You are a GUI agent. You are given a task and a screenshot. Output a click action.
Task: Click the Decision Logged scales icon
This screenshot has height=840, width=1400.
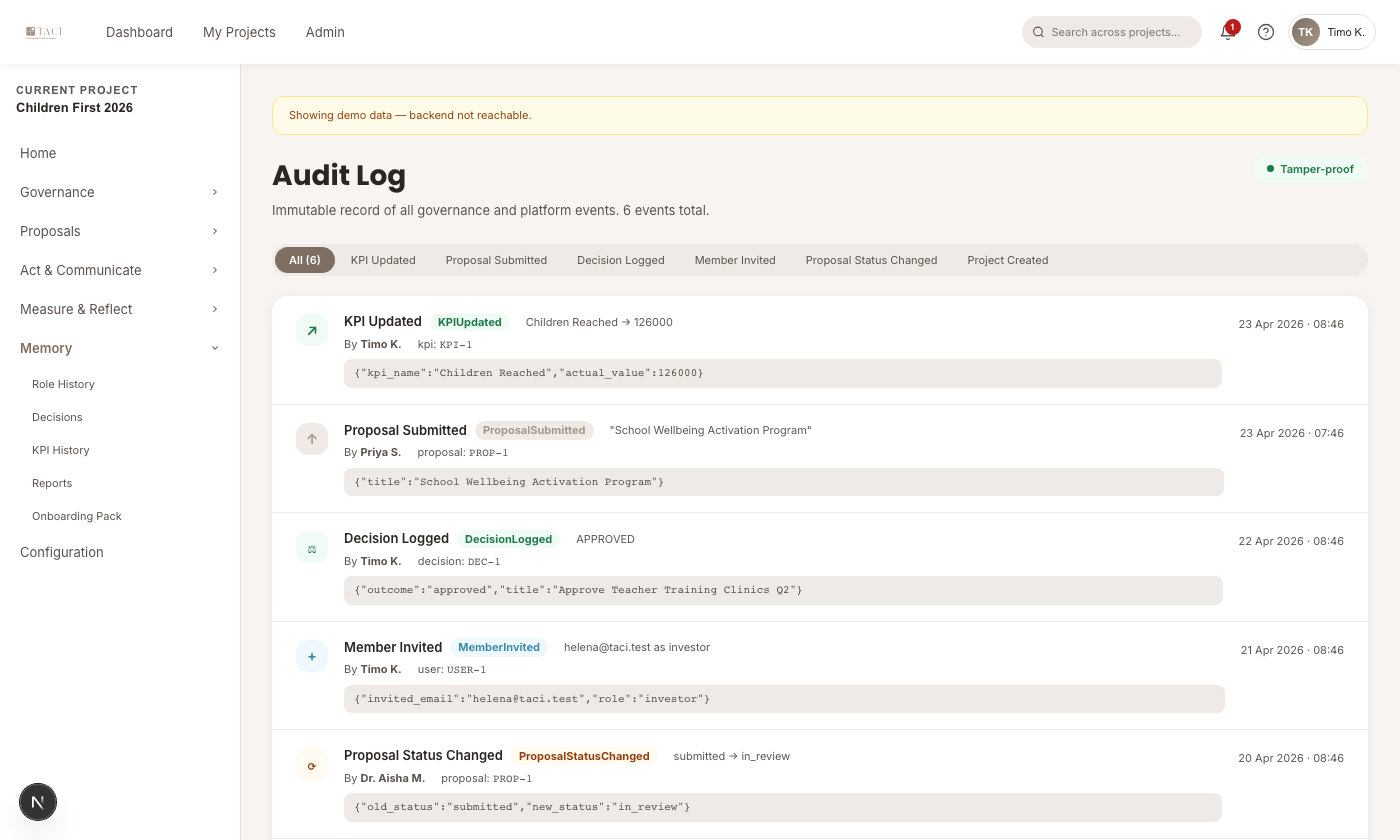click(312, 547)
